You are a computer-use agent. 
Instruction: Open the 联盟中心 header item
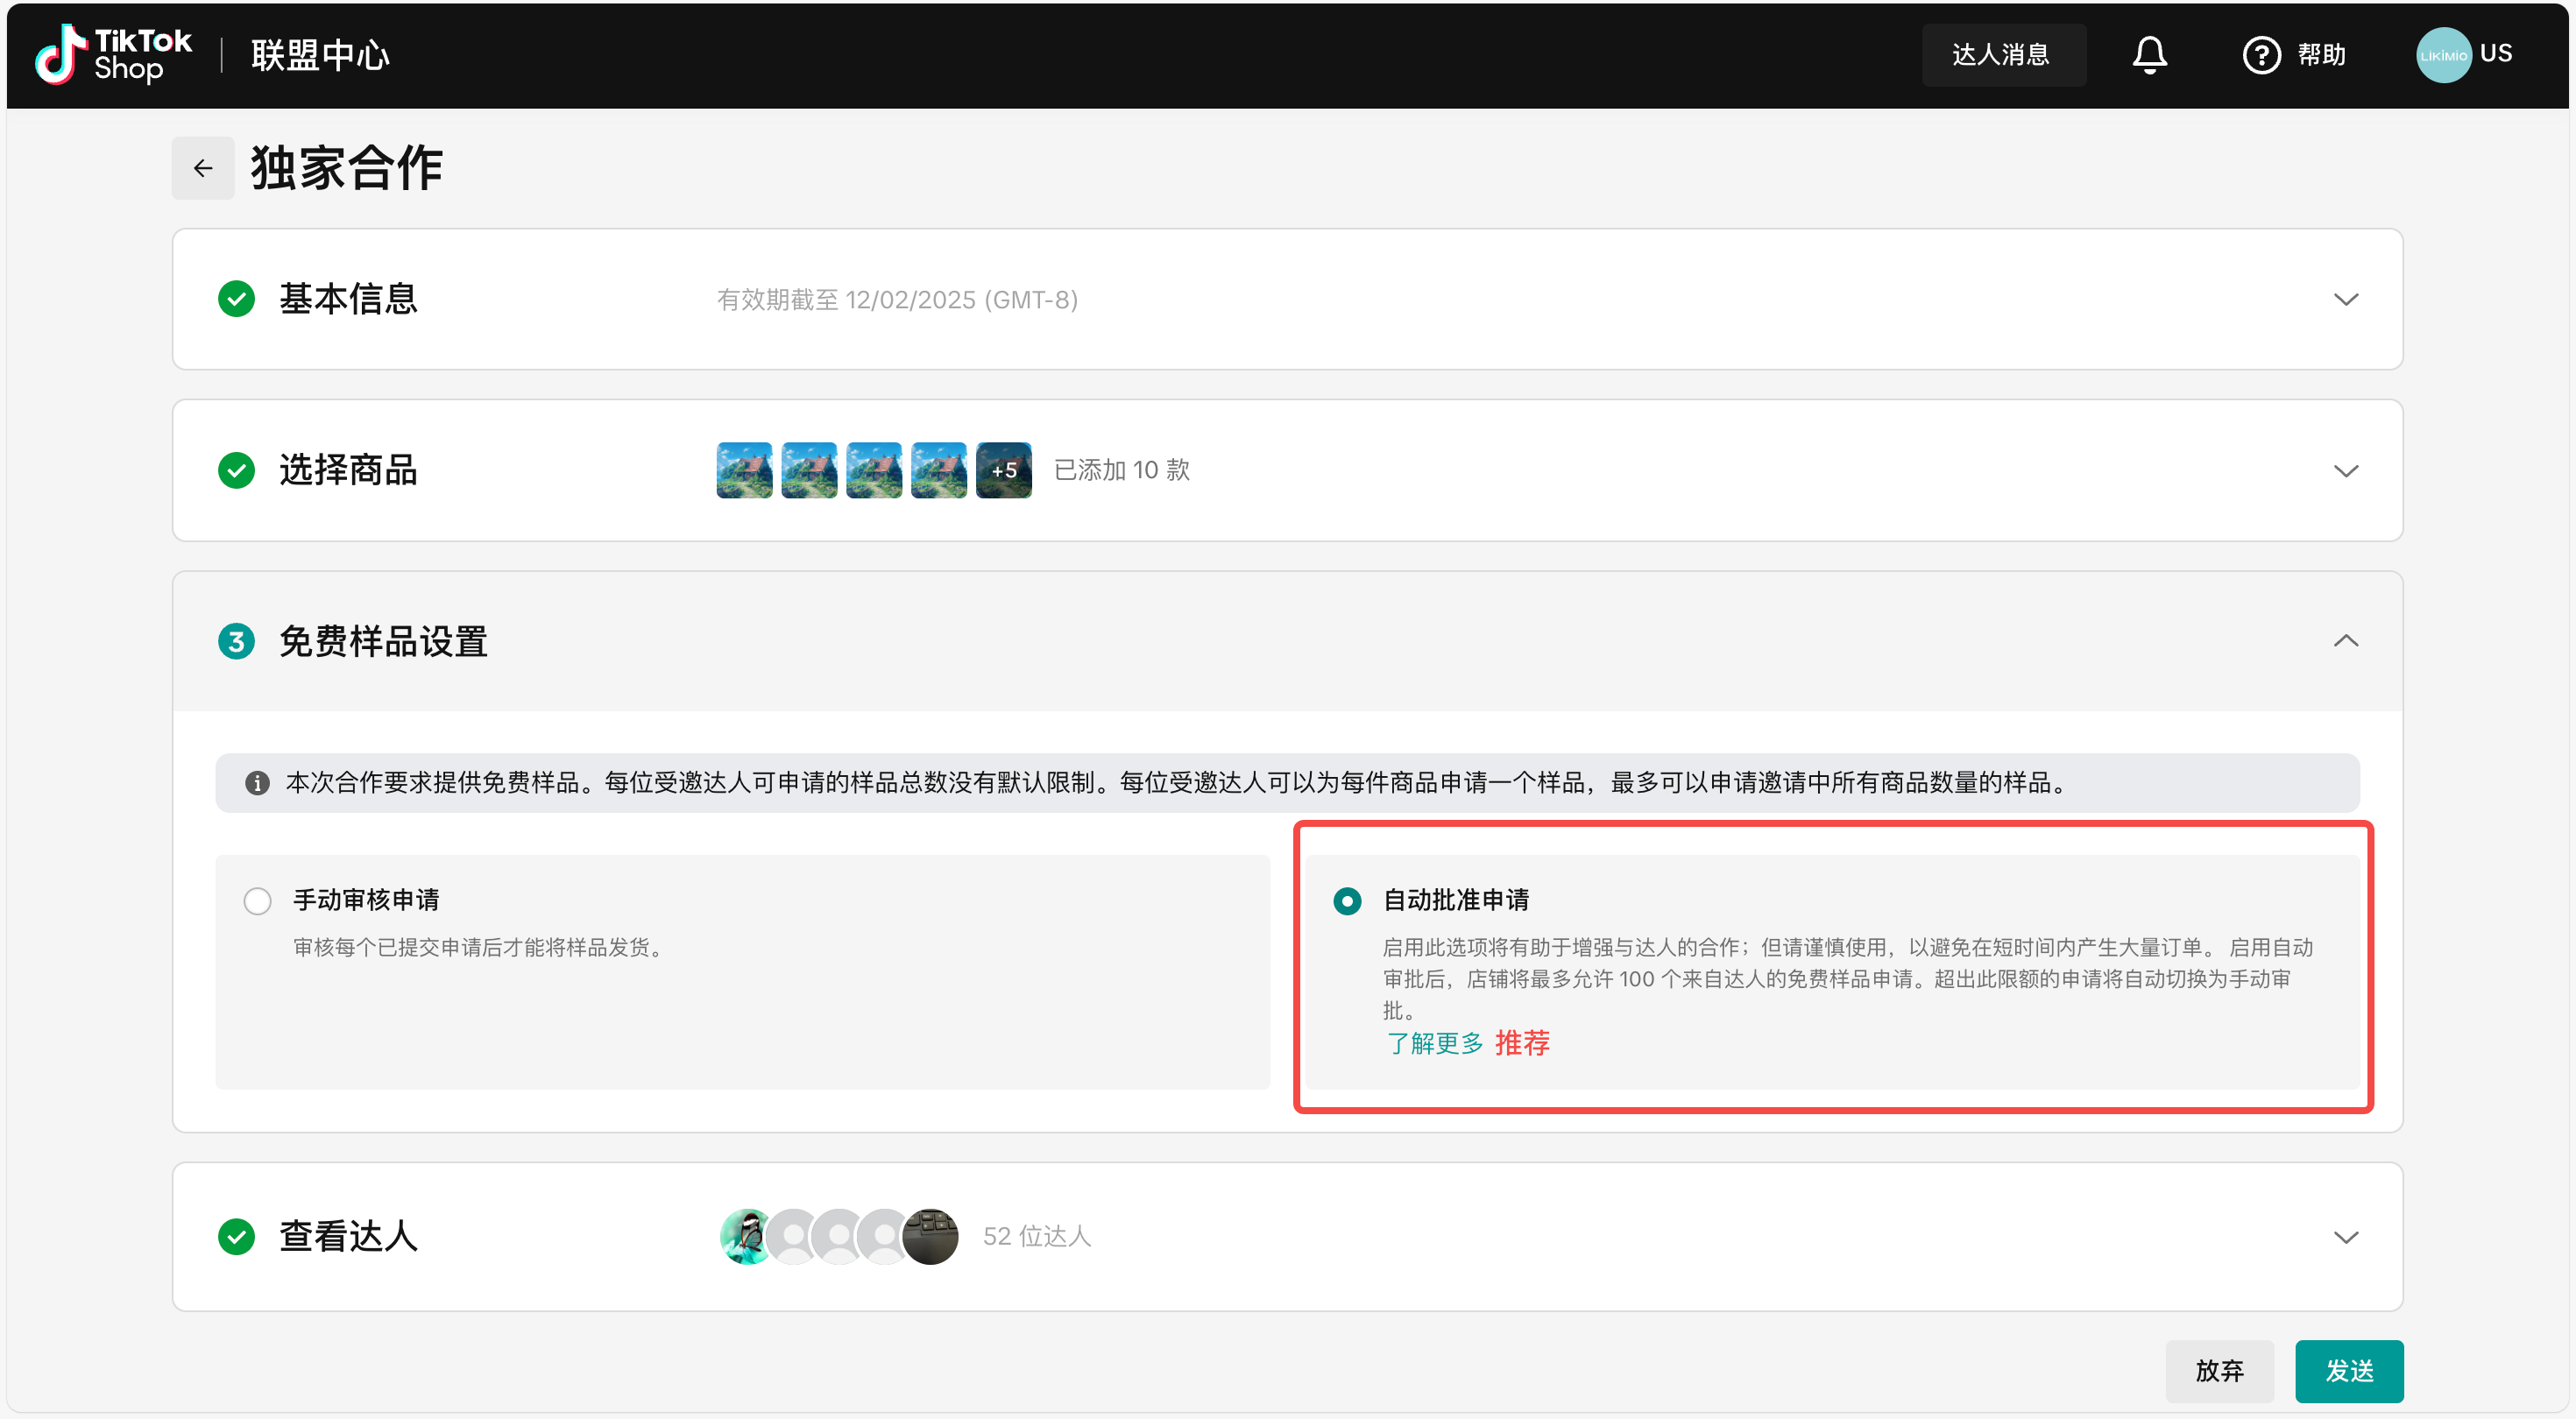pos(320,55)
